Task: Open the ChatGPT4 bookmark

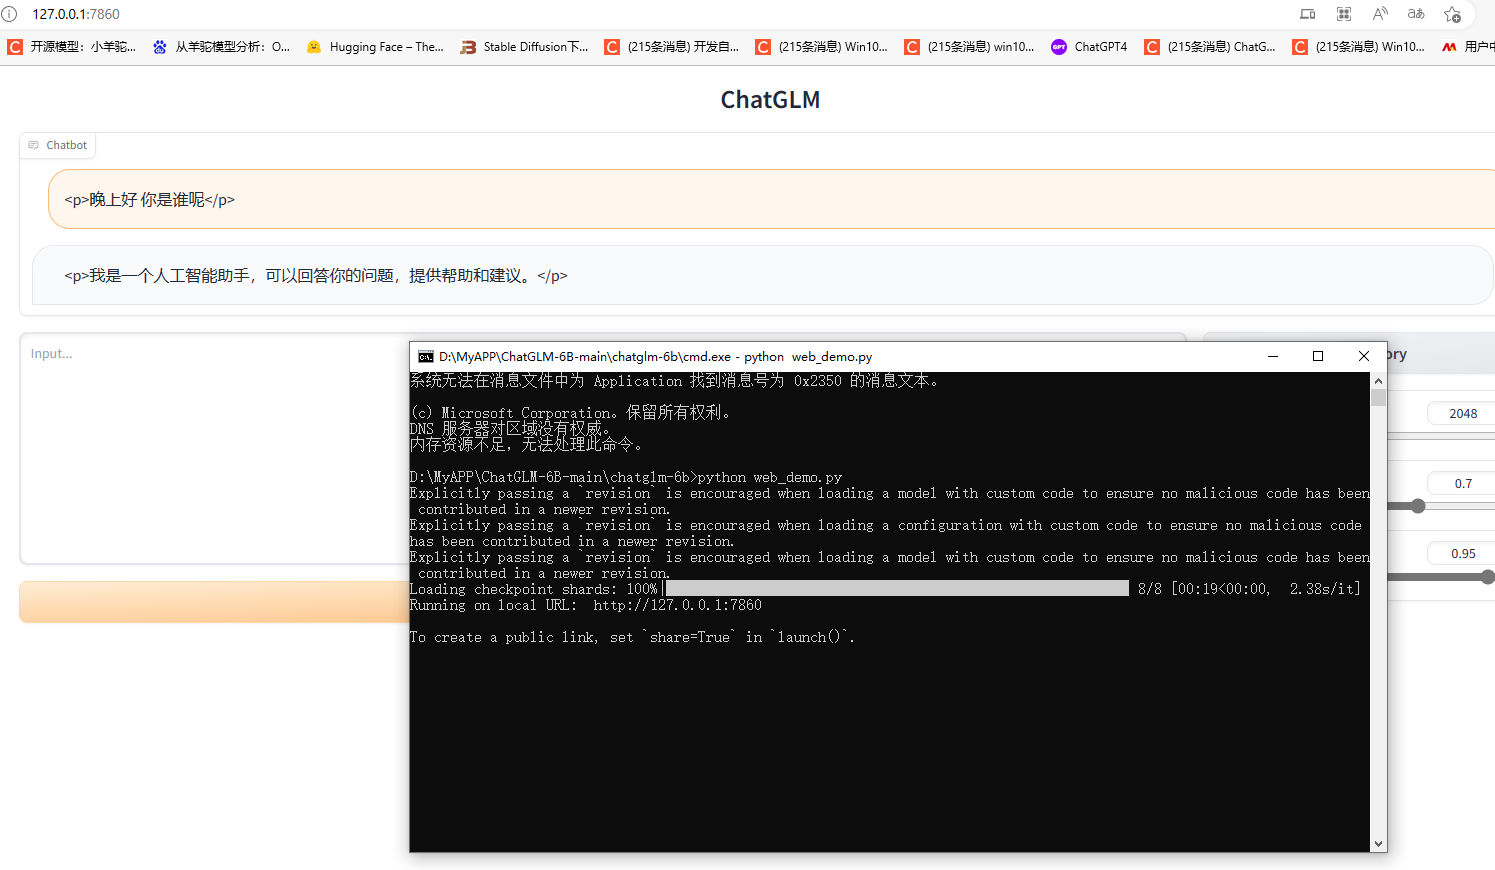Action: pos(1089,47)
